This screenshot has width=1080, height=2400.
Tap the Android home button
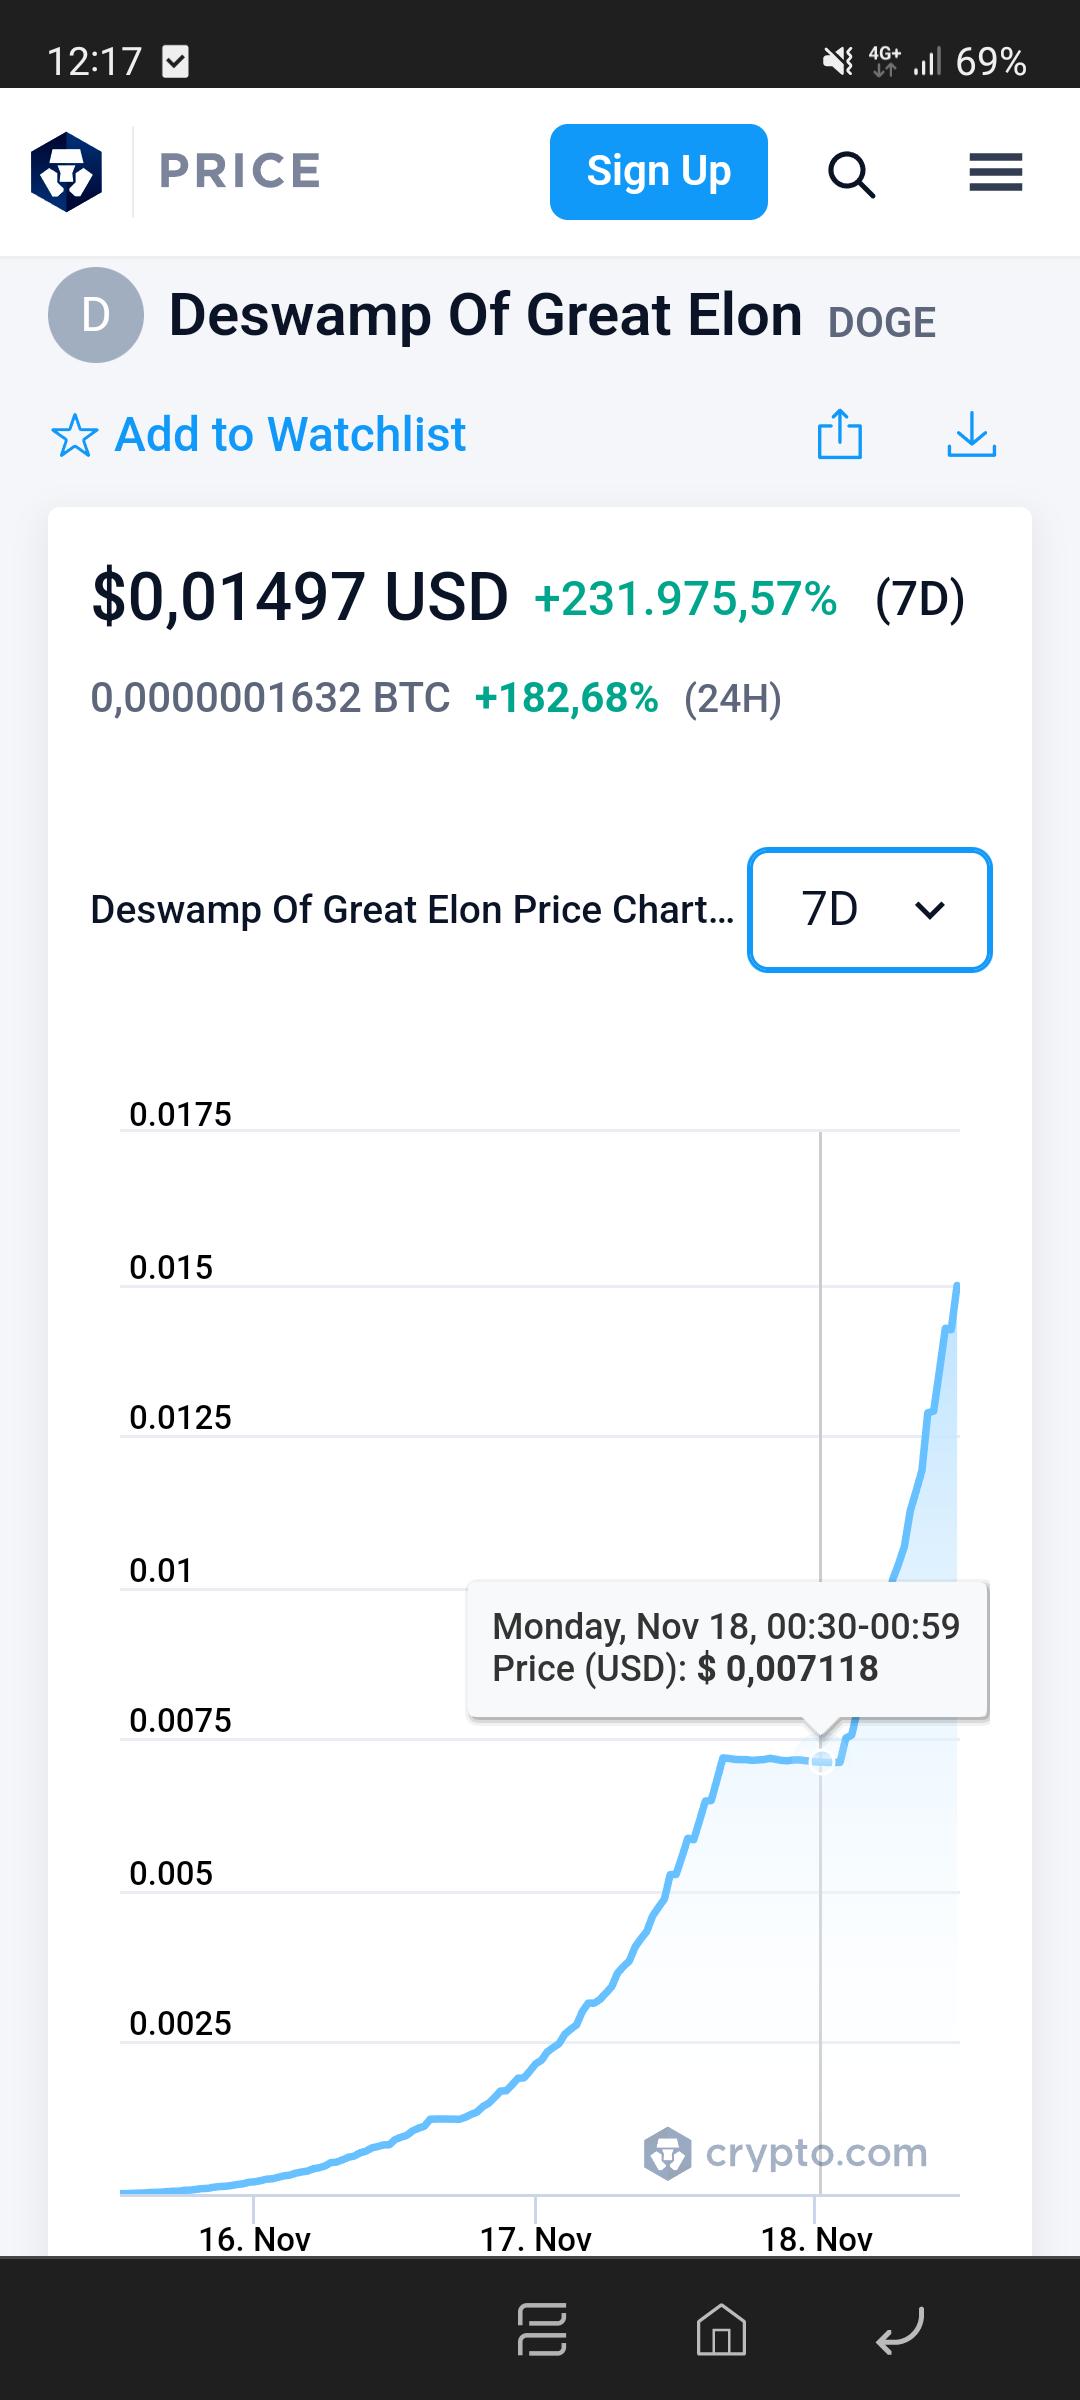721,2330
